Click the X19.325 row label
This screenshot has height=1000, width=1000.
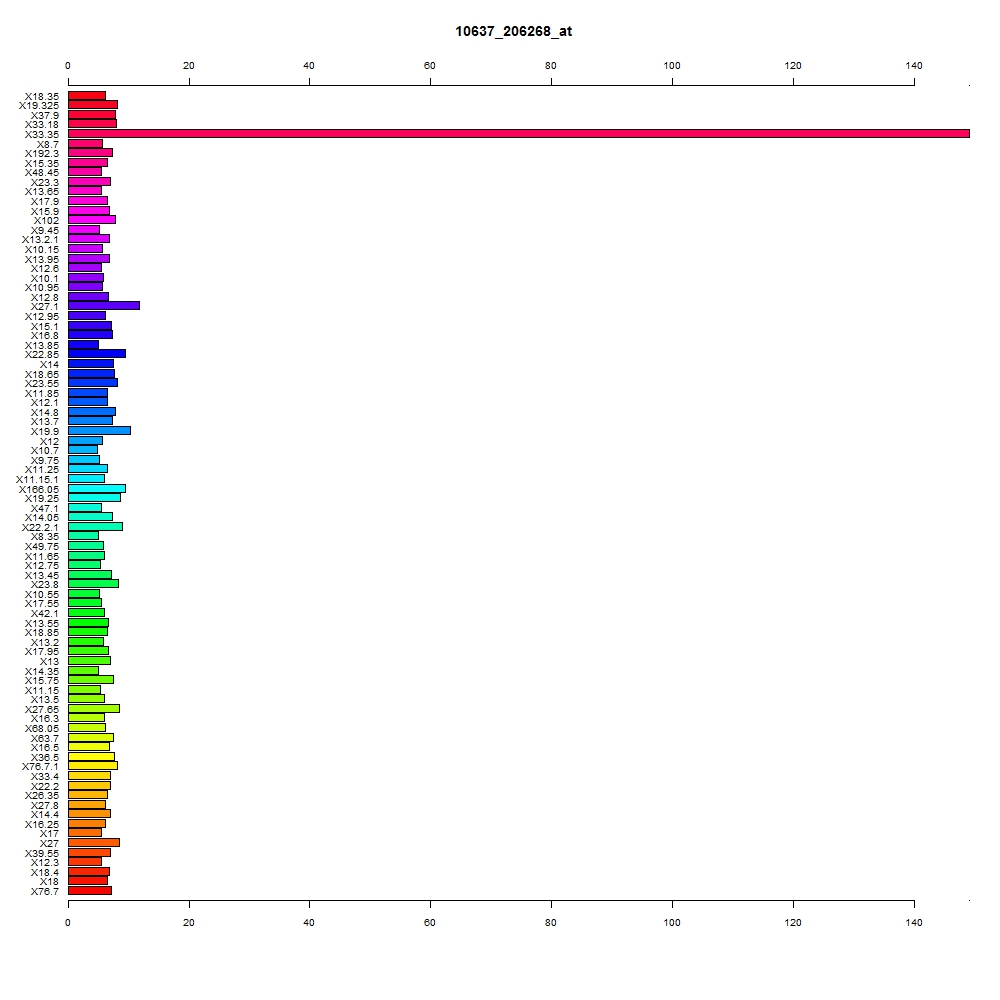pyautogui.click(x=39, y=106)
